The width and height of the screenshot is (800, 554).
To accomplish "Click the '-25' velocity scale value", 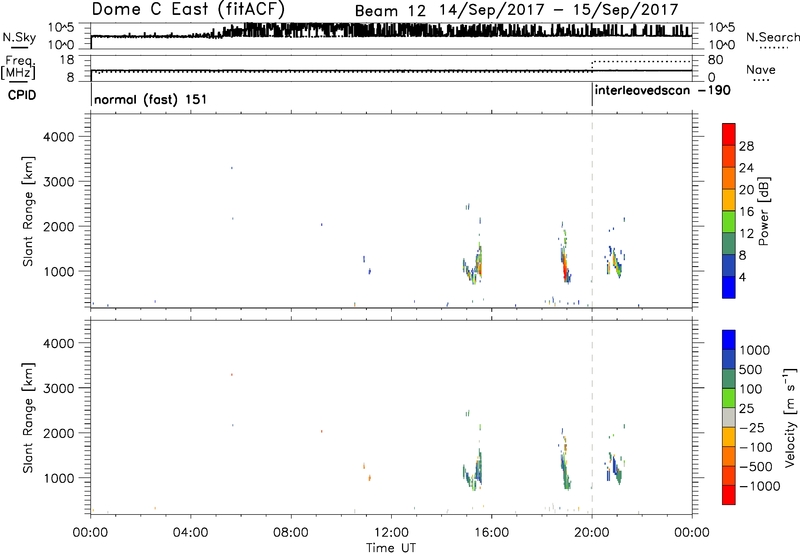I will coord(752,427).
